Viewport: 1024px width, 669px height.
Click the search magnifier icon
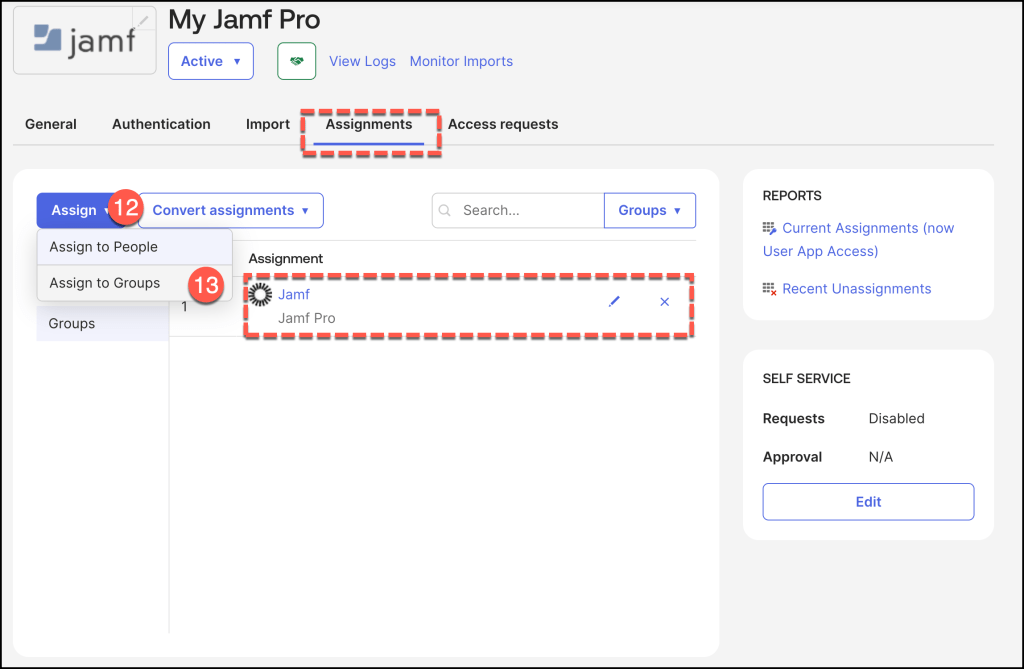(447, 211)
